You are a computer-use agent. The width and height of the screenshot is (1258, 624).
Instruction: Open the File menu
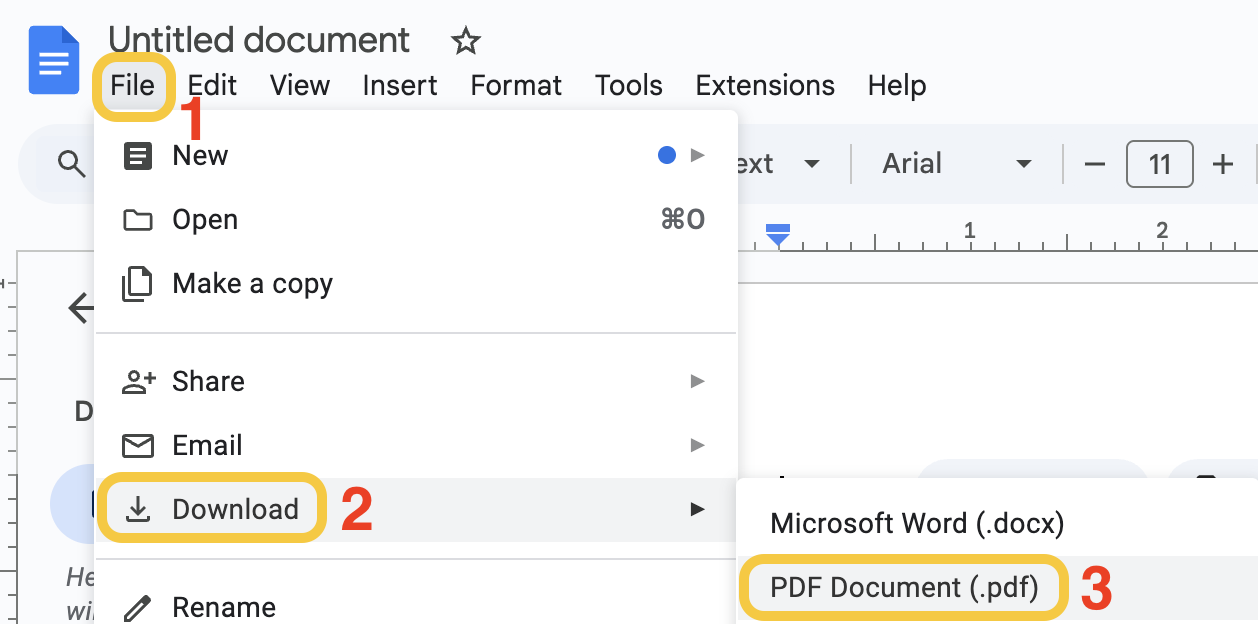click(133, 86)
